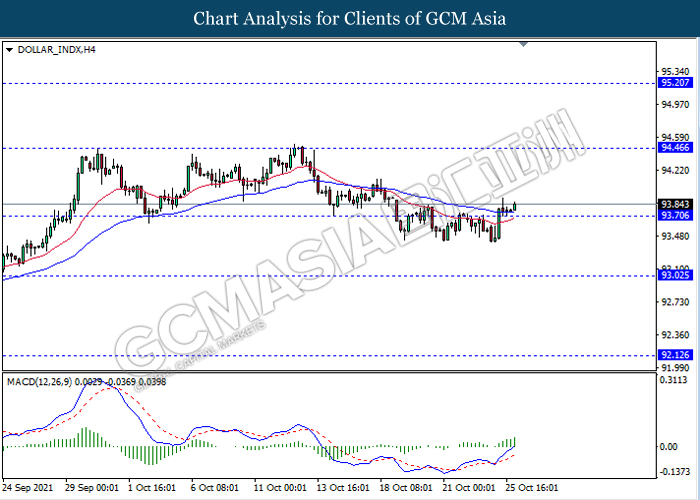Click the 94.220 price axis value
The height and width of the screenshot is (500, 700).
675,171
